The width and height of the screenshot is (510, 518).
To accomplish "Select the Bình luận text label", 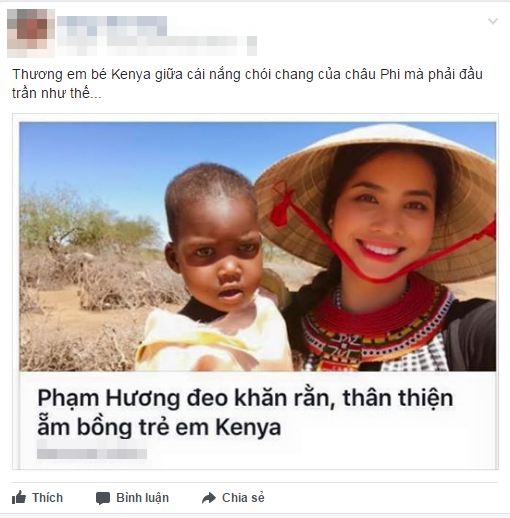I will pos(142,498).
